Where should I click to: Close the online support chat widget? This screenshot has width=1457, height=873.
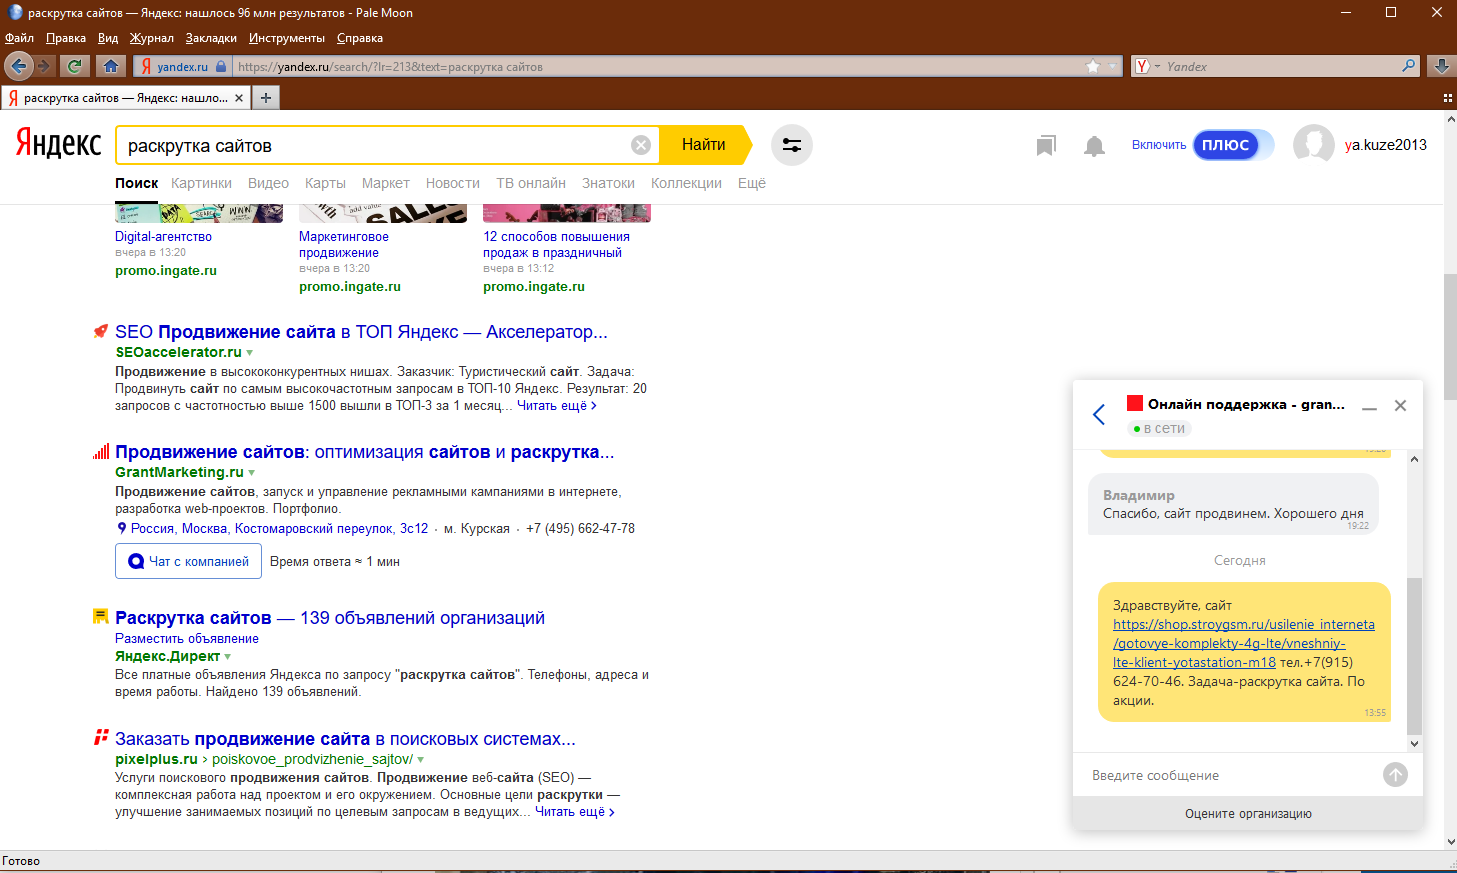1401,405
